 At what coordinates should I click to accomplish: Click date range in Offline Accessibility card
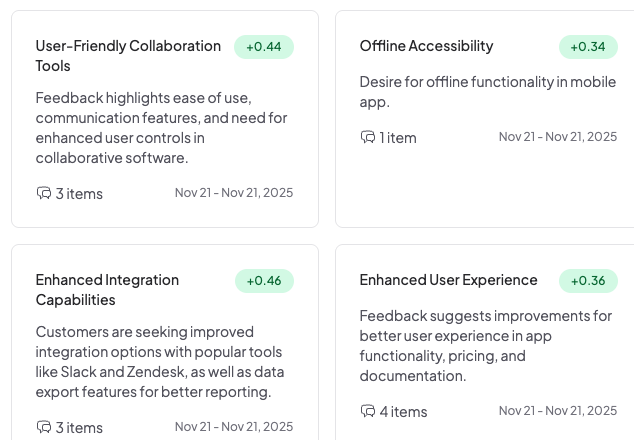coord(558,137)
